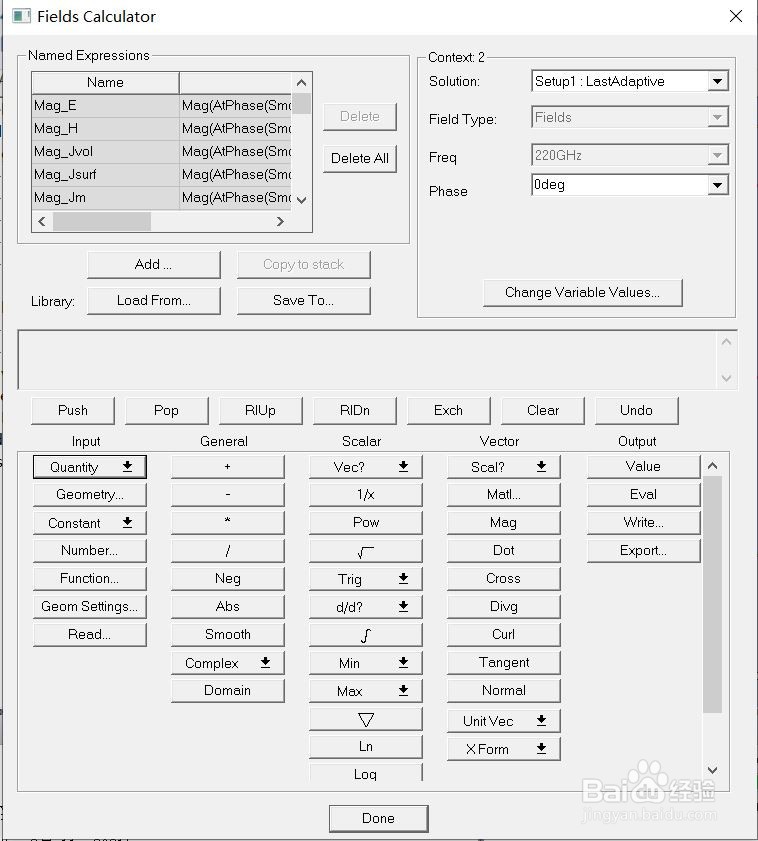Click the square root symbol button
This screenshot has width=758, height=841.
point(365,551)
